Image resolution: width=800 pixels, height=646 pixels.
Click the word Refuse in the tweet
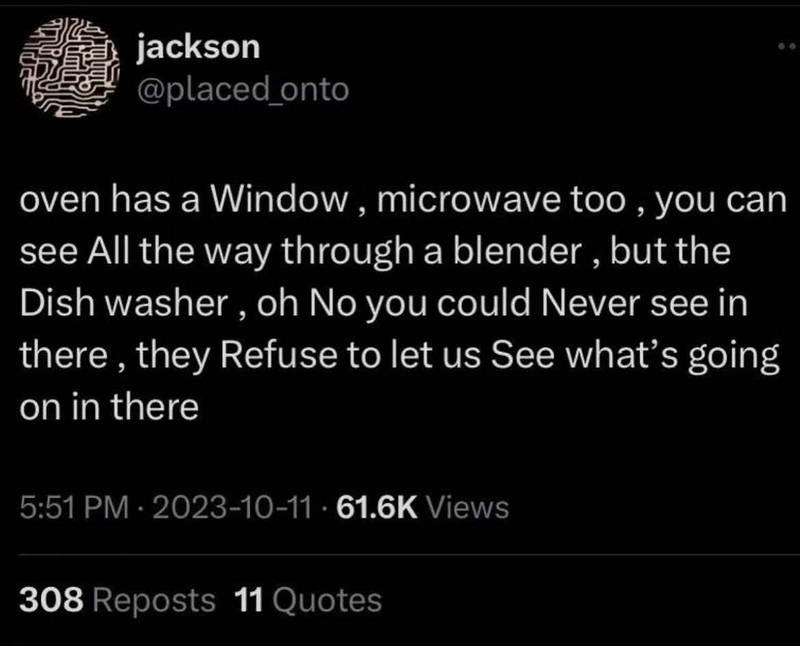pos(279,355)
